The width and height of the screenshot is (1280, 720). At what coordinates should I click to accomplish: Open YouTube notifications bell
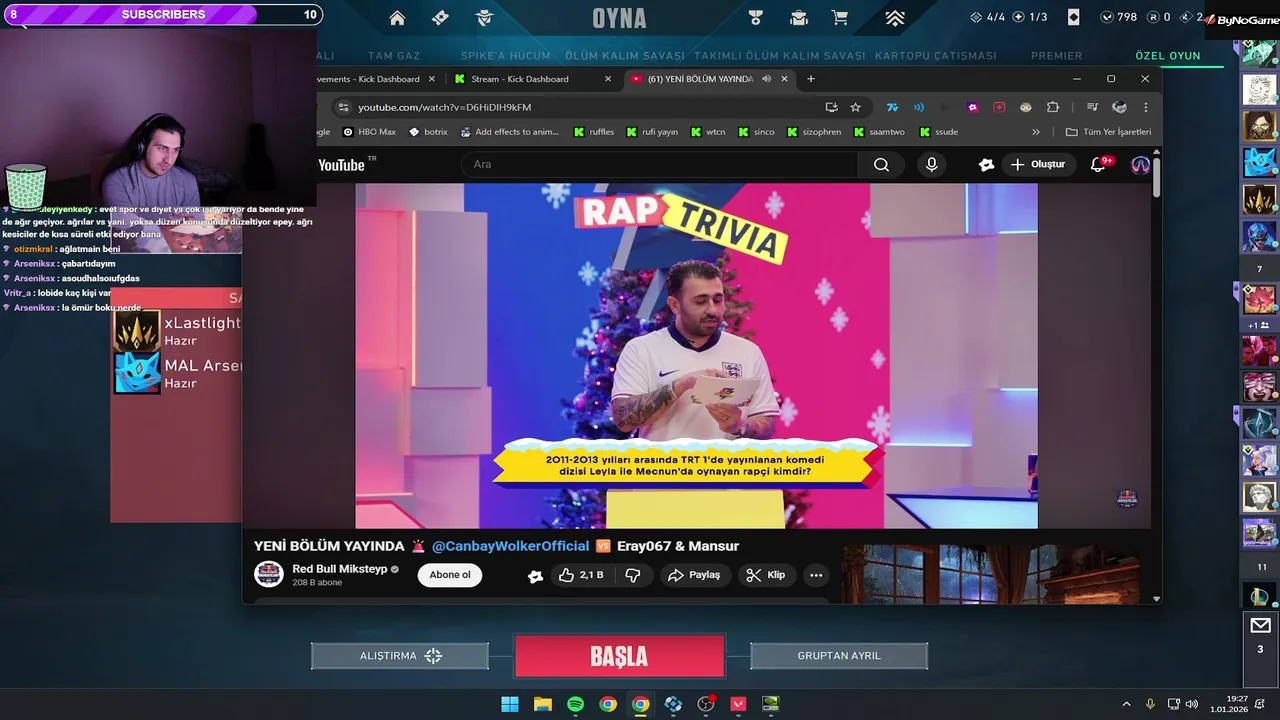tap(1098, 164)
